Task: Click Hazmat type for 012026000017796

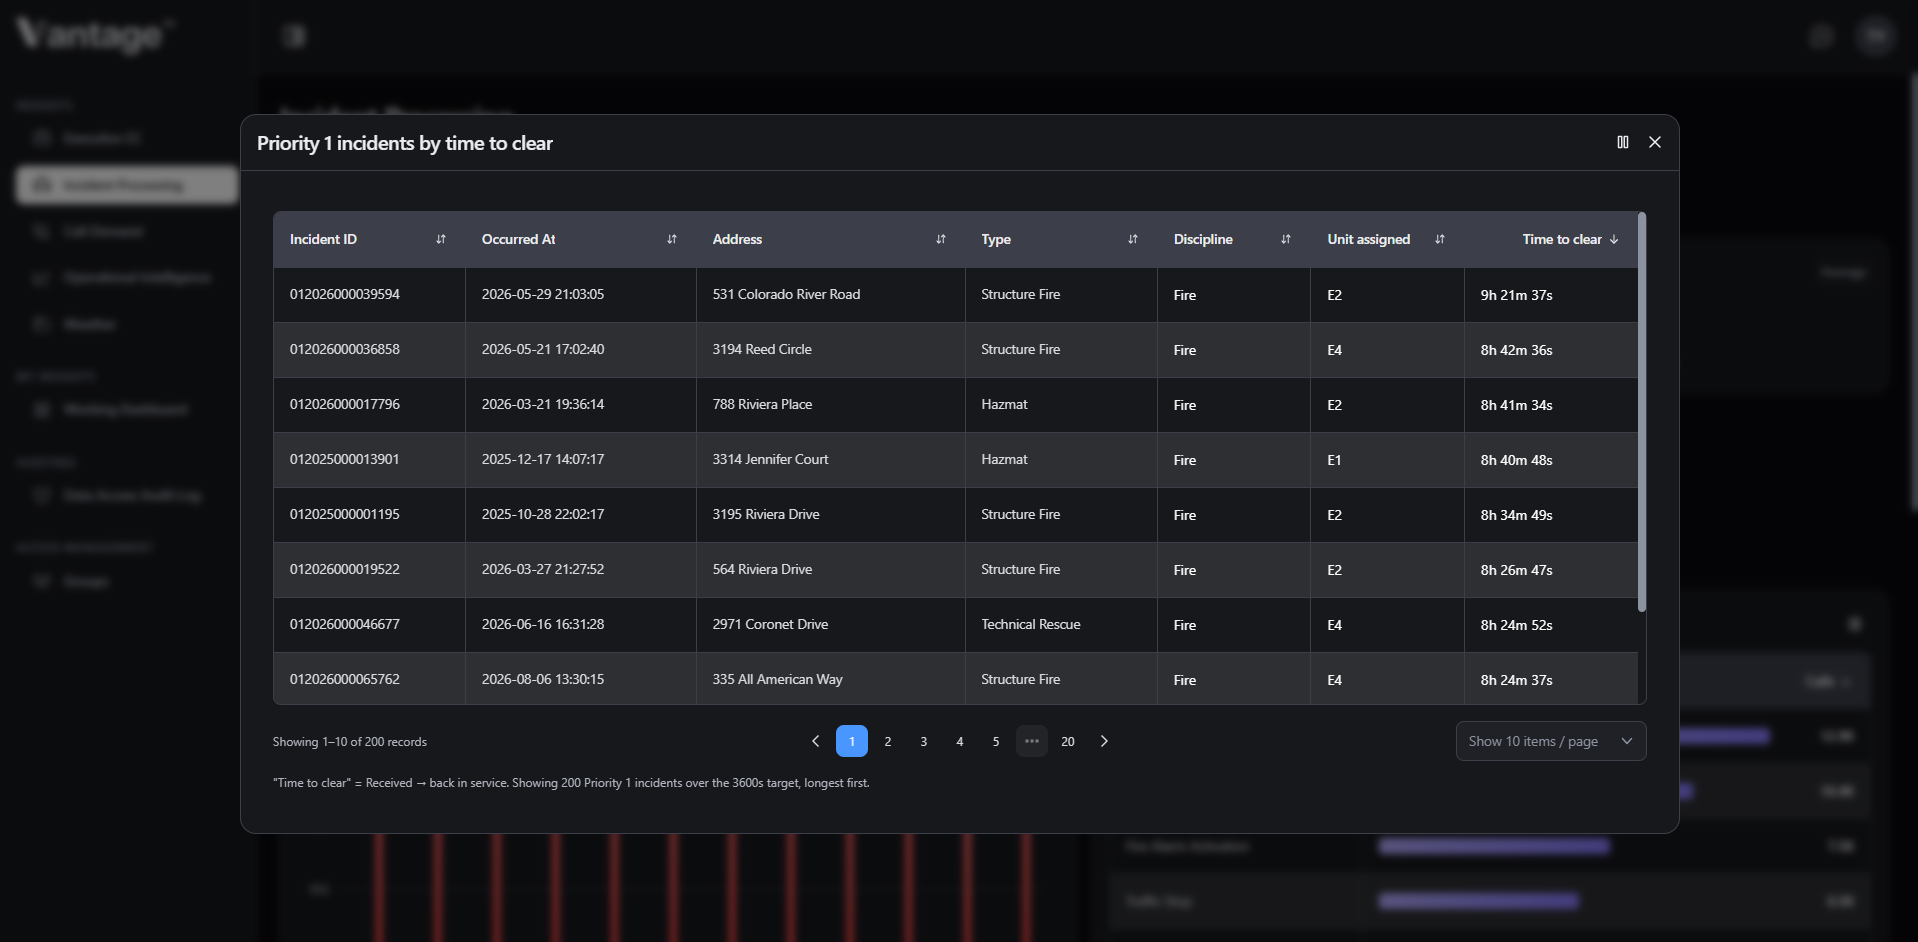Action: (x=1004, y=405)
